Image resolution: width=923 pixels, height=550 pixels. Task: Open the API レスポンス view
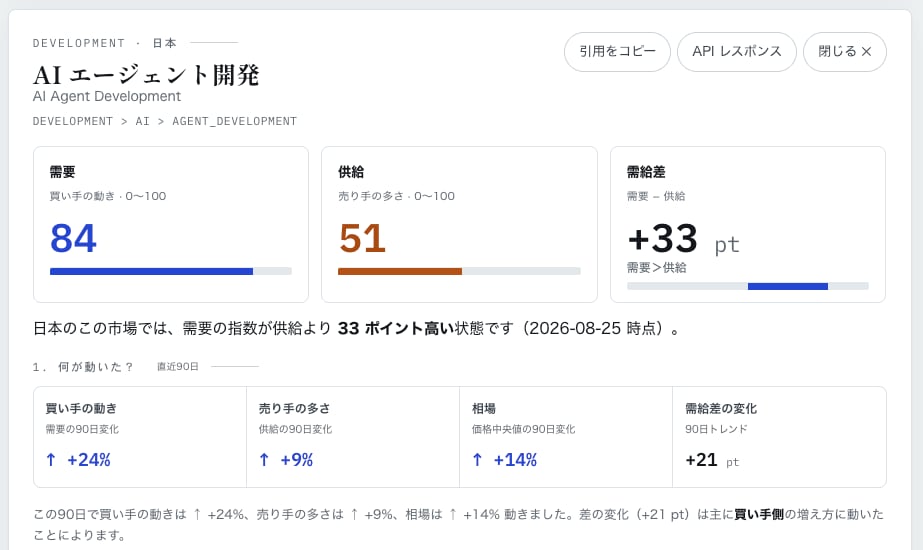pyautogui.click(x=736, y=52)
